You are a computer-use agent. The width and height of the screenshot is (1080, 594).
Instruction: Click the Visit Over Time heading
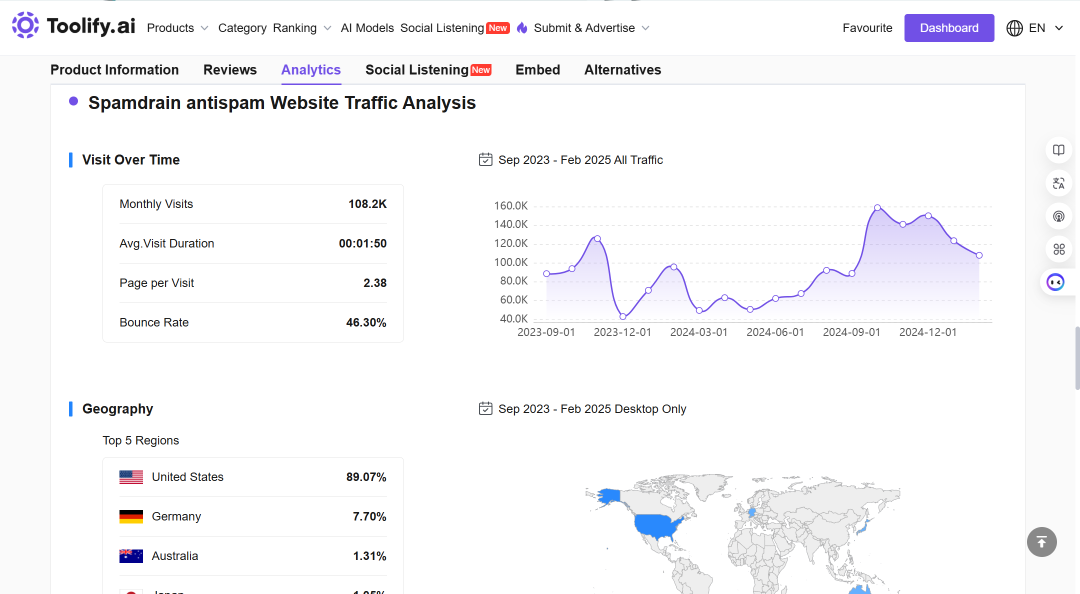coord(131,160)
